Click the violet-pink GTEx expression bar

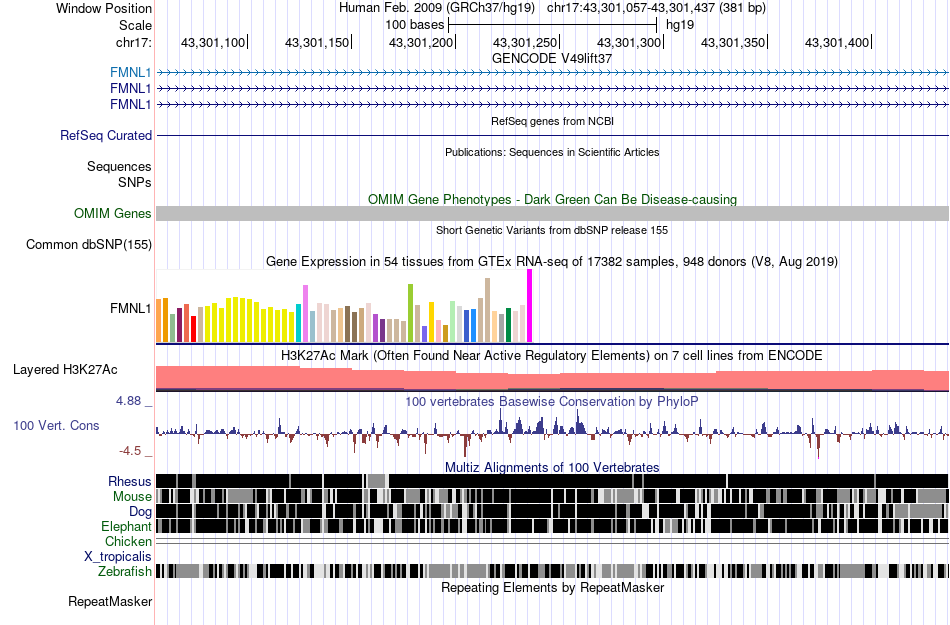305,314
